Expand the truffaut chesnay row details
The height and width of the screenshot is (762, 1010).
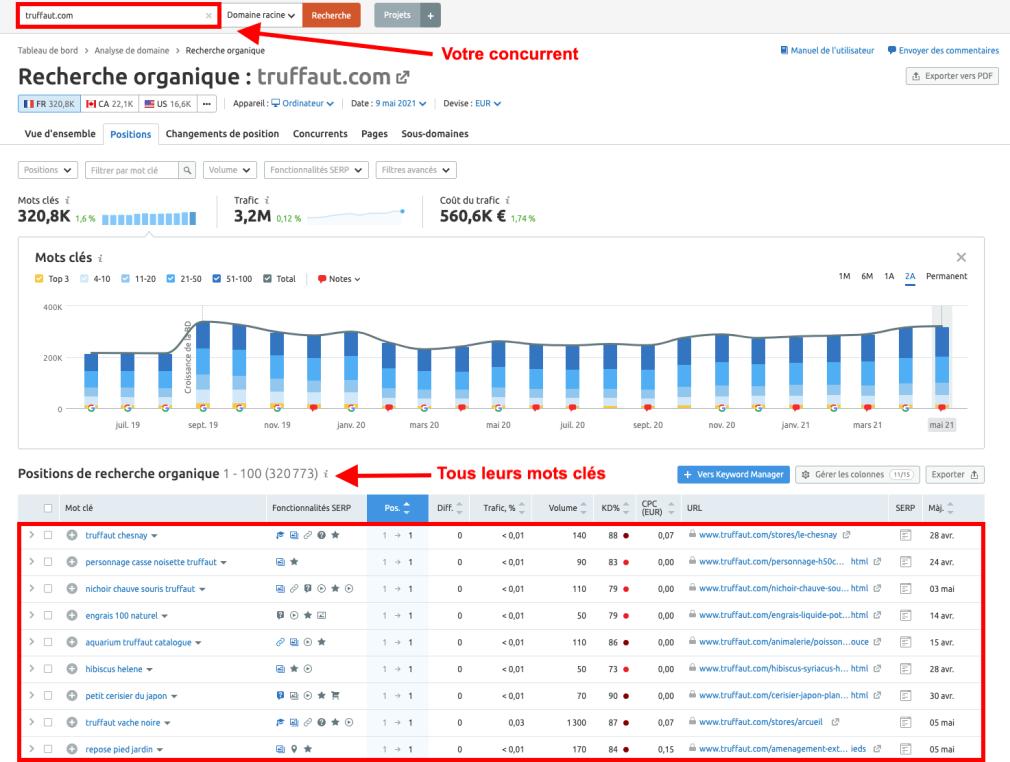coord(31,535)
